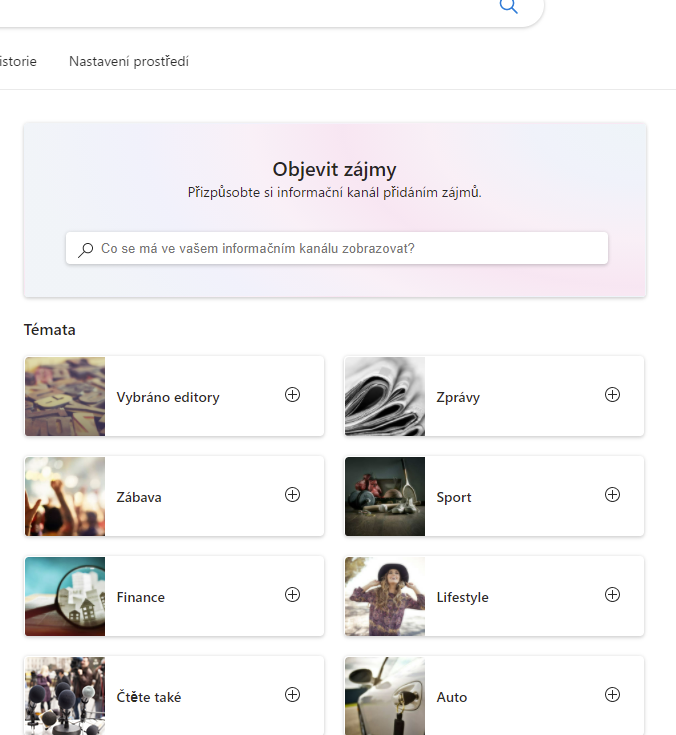Follow the Zábava topic via plus icon
Image resolution: width=676 pixels, height=735 pixels.
point(292,495)
